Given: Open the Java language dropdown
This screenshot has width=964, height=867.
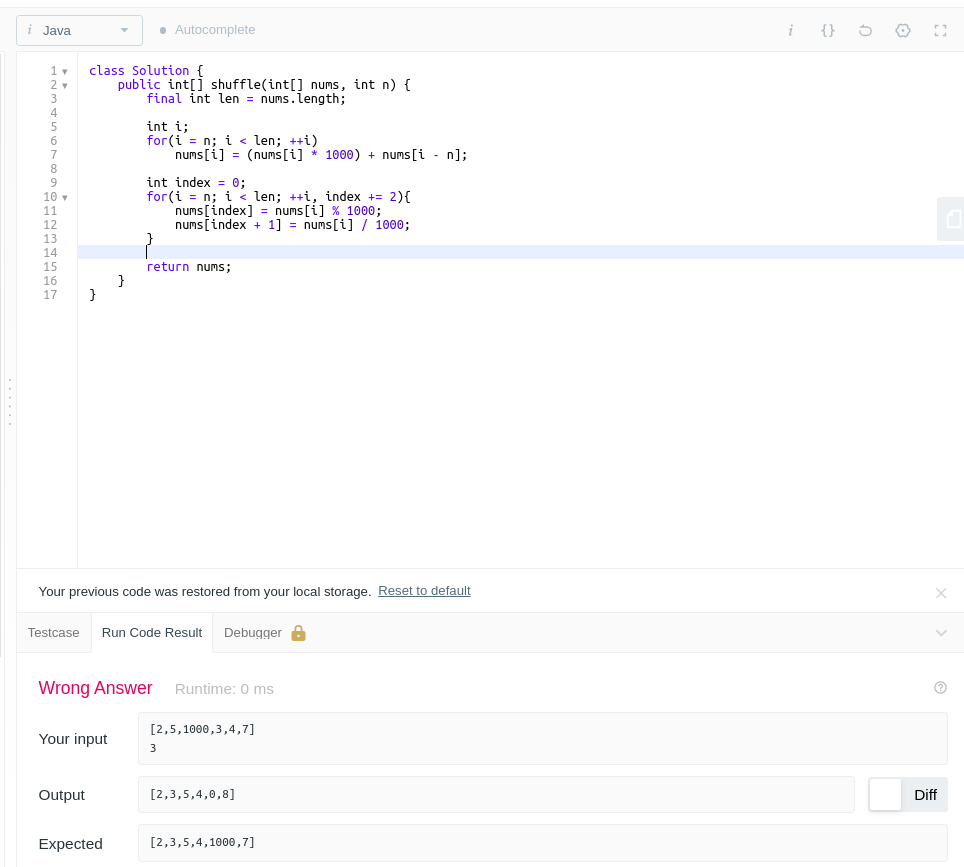Looking at the screenshot, I should [x=79, y=30].
